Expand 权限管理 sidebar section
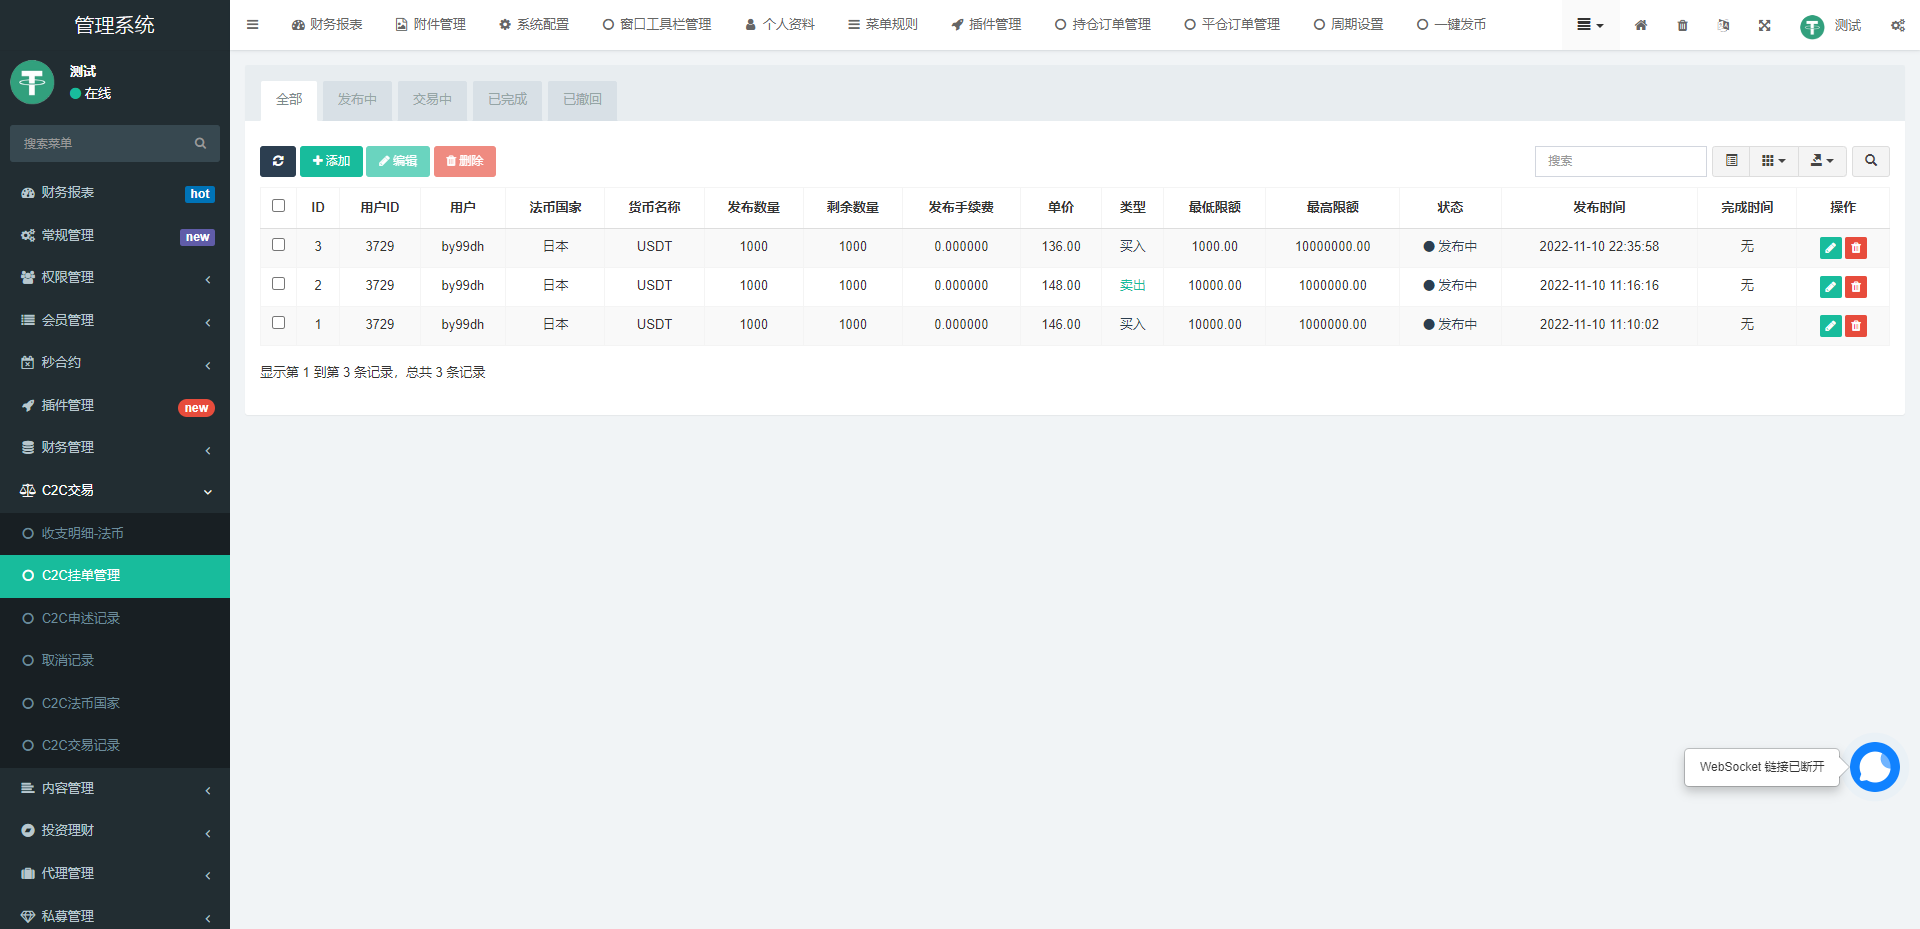 click(x=115, y=278)
